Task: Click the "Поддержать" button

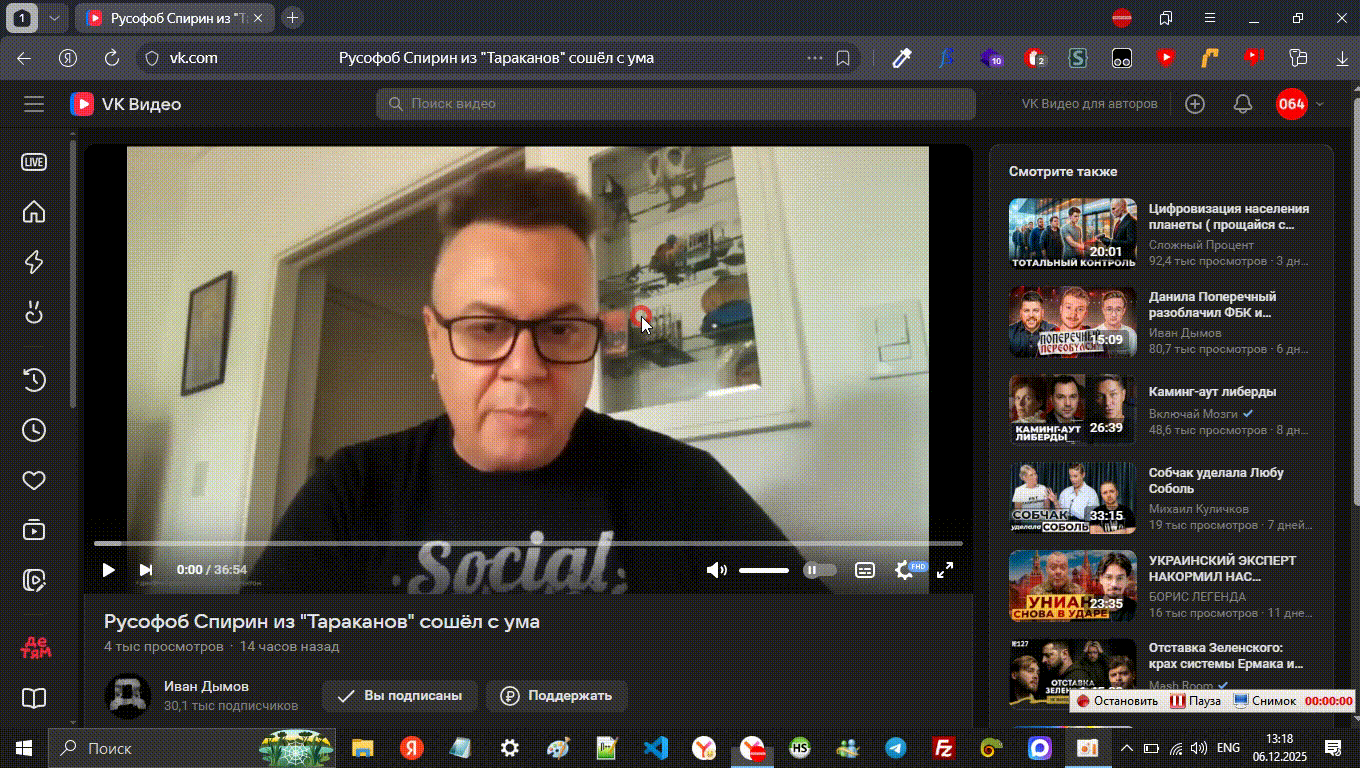Action: [556, 696]
